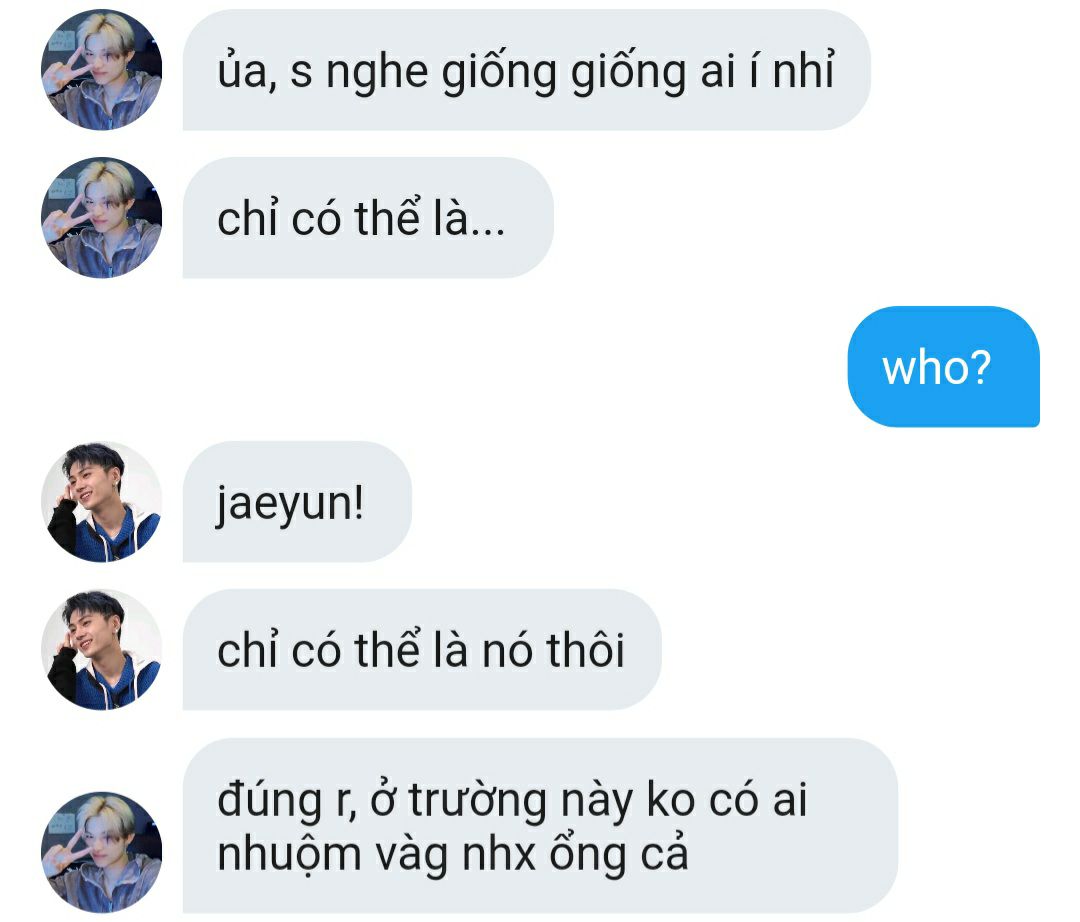Select message bubble 'chỉ có thể là nó thôi'
The image size is (1080, 922).
pyautogui.click(x=422, y=649)
